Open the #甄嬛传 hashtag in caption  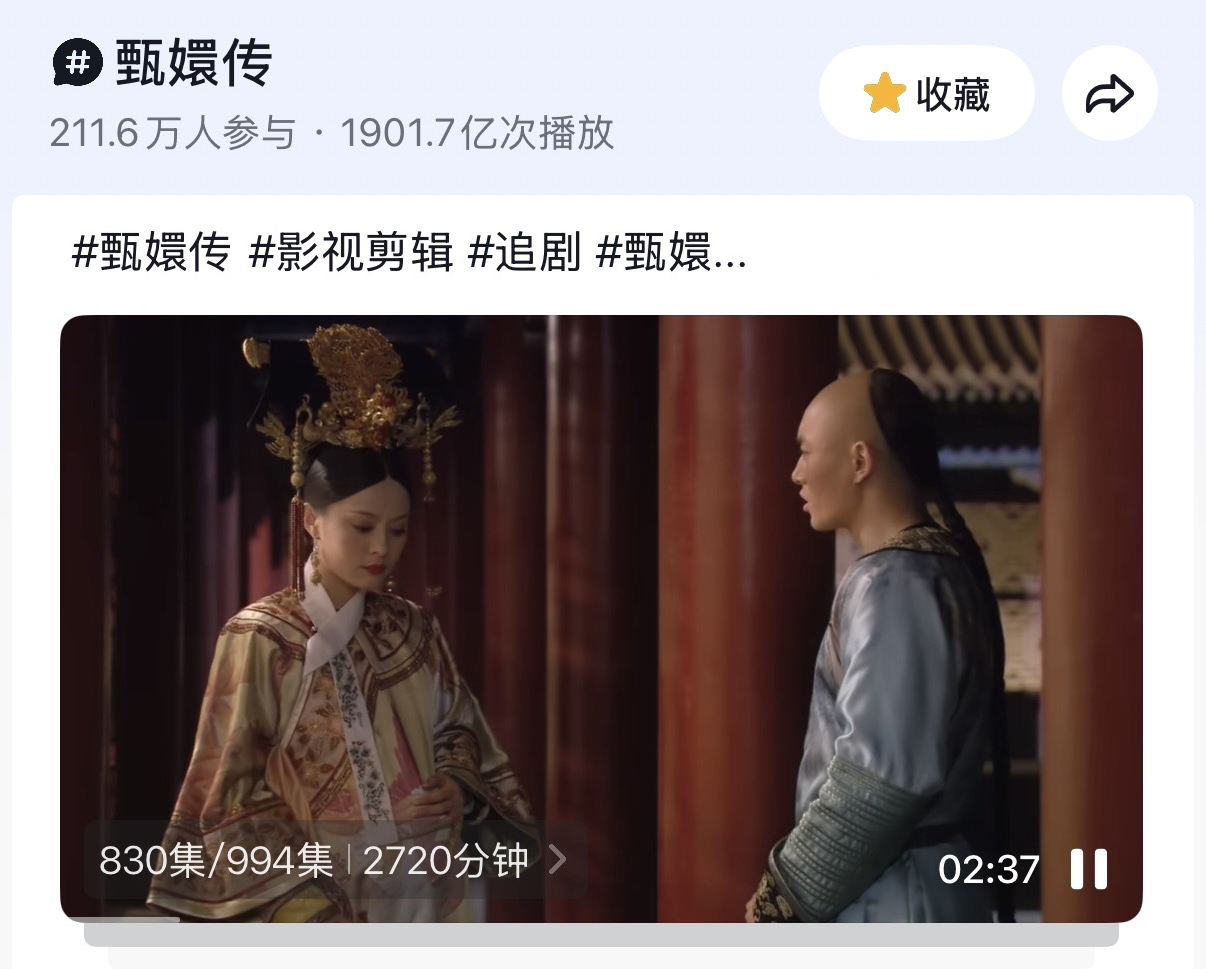151,254
